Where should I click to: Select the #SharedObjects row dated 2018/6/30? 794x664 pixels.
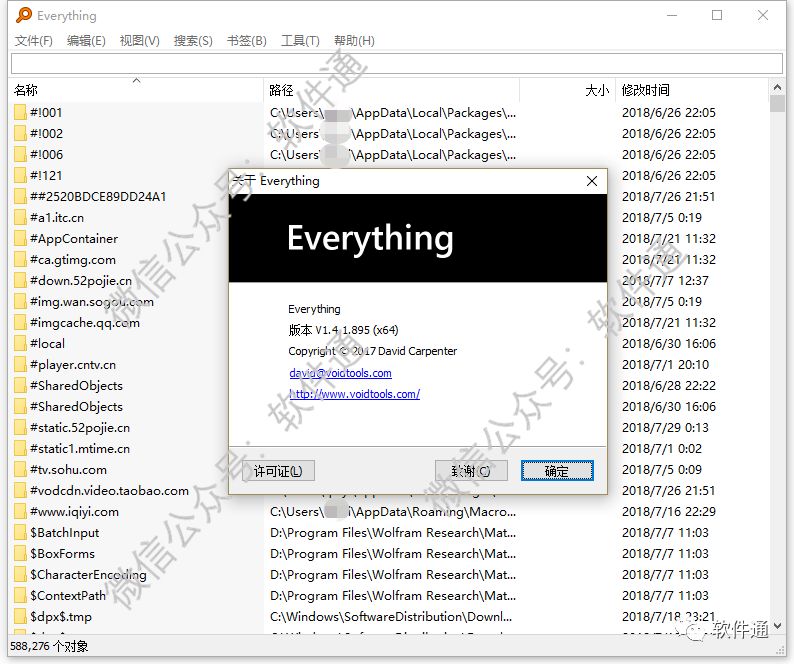click(x=389, y=407)
